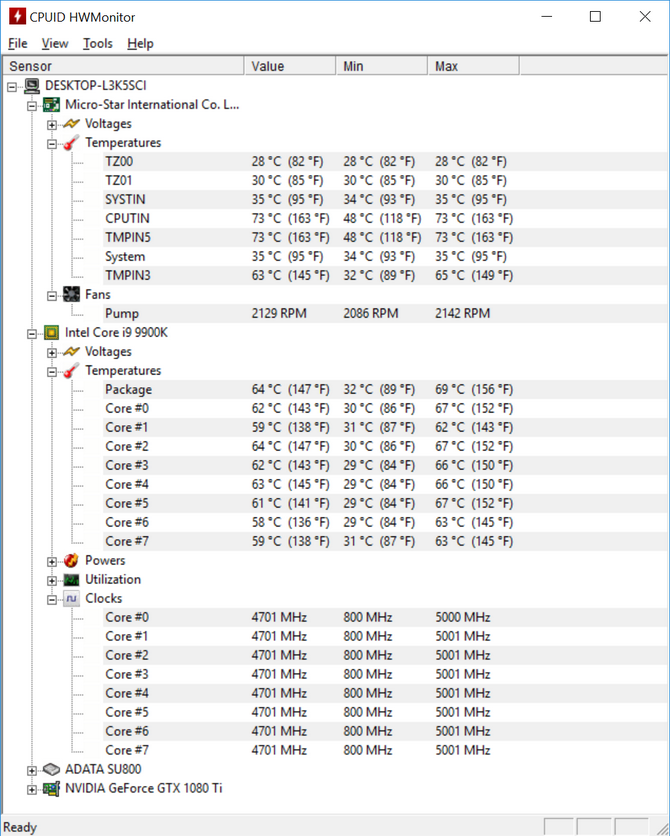Select the NVIDIA GeForce GTX 1080 Ti label
This screenshot has width=670, height=836.
(143, 789)
